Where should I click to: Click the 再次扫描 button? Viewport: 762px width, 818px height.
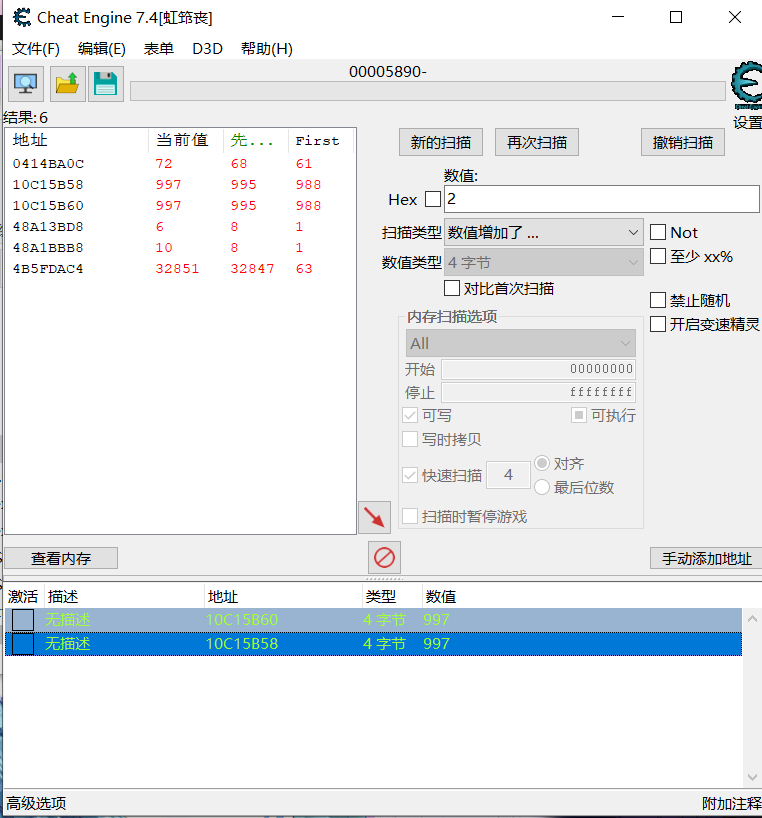537,142
